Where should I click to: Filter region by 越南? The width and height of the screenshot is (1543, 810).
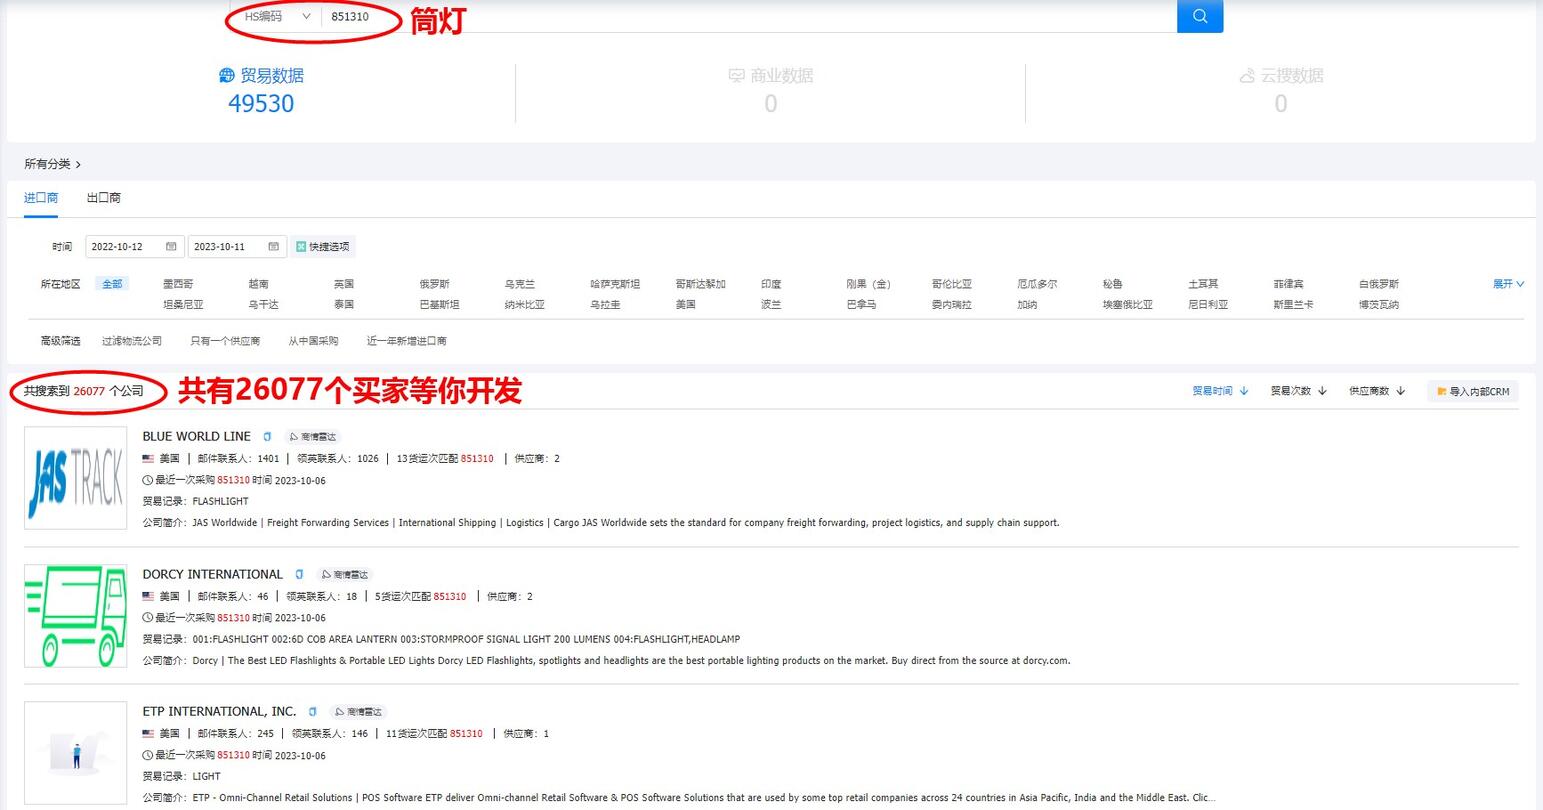(258, 284)
